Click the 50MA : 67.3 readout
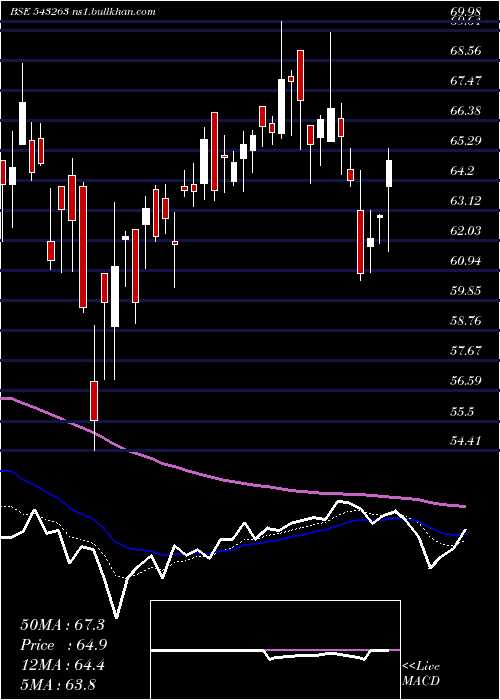This screenshot has width=500, height=700. point(62,625)
